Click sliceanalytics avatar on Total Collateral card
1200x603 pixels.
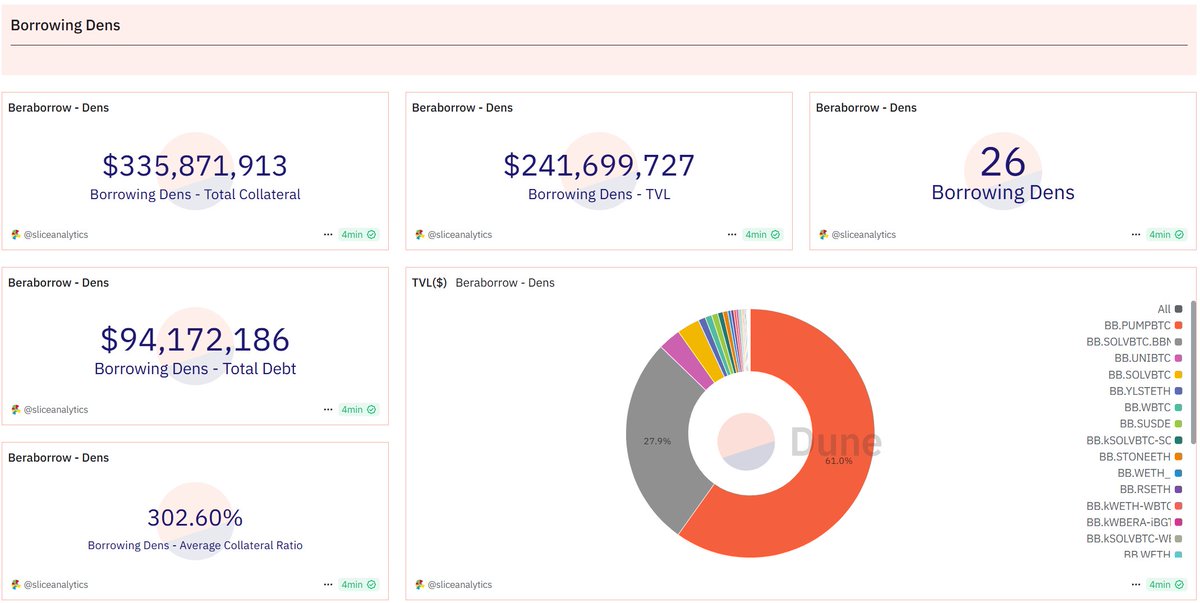point(15,235)
